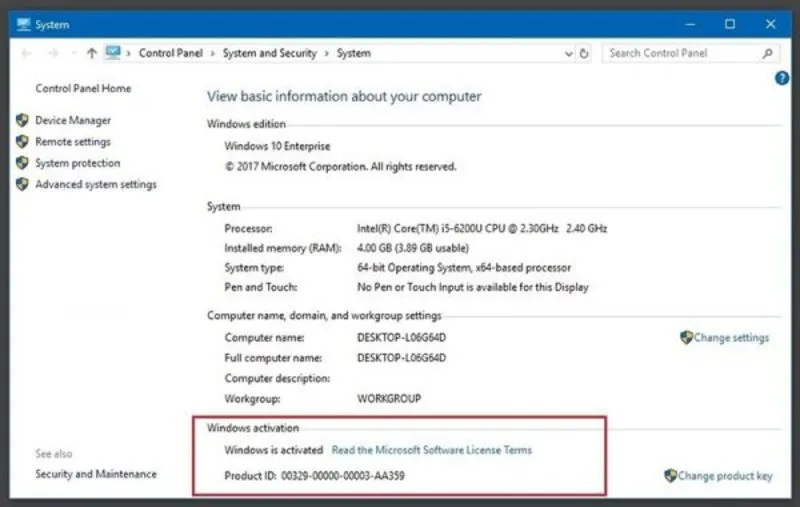Screen dimensions: 800x507
Task: Click Change settings for computer name
Action: 731,338
